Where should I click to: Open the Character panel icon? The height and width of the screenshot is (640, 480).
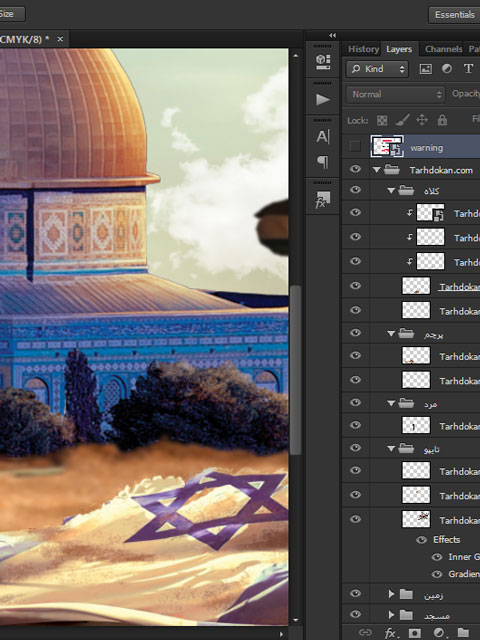323,137
